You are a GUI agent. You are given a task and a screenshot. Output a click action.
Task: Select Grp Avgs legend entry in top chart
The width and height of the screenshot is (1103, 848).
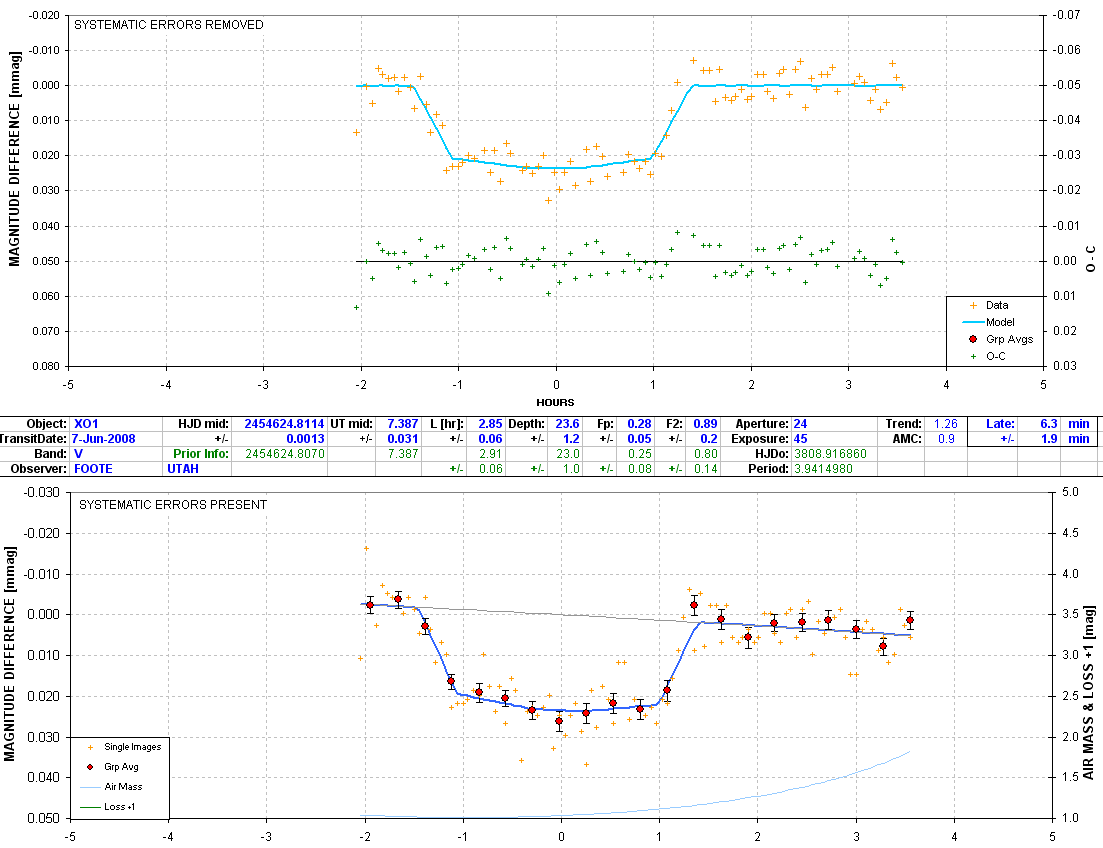[x=1001, y=339]
